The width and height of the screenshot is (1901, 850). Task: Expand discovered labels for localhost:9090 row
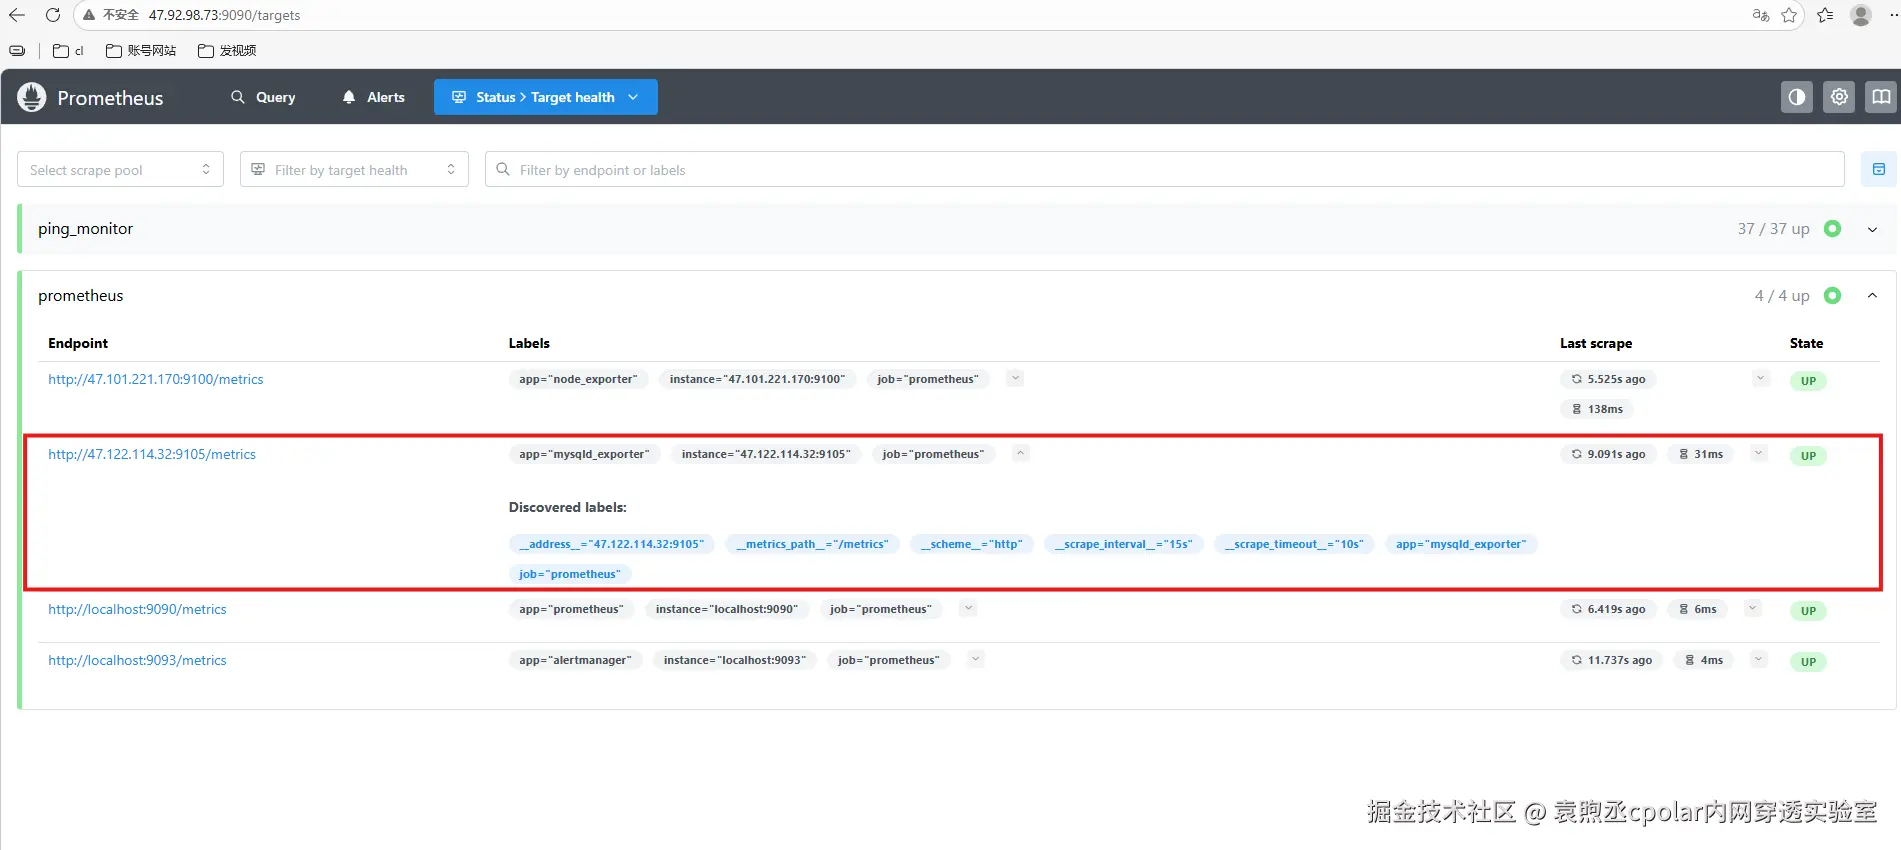[x=968, y=608]
